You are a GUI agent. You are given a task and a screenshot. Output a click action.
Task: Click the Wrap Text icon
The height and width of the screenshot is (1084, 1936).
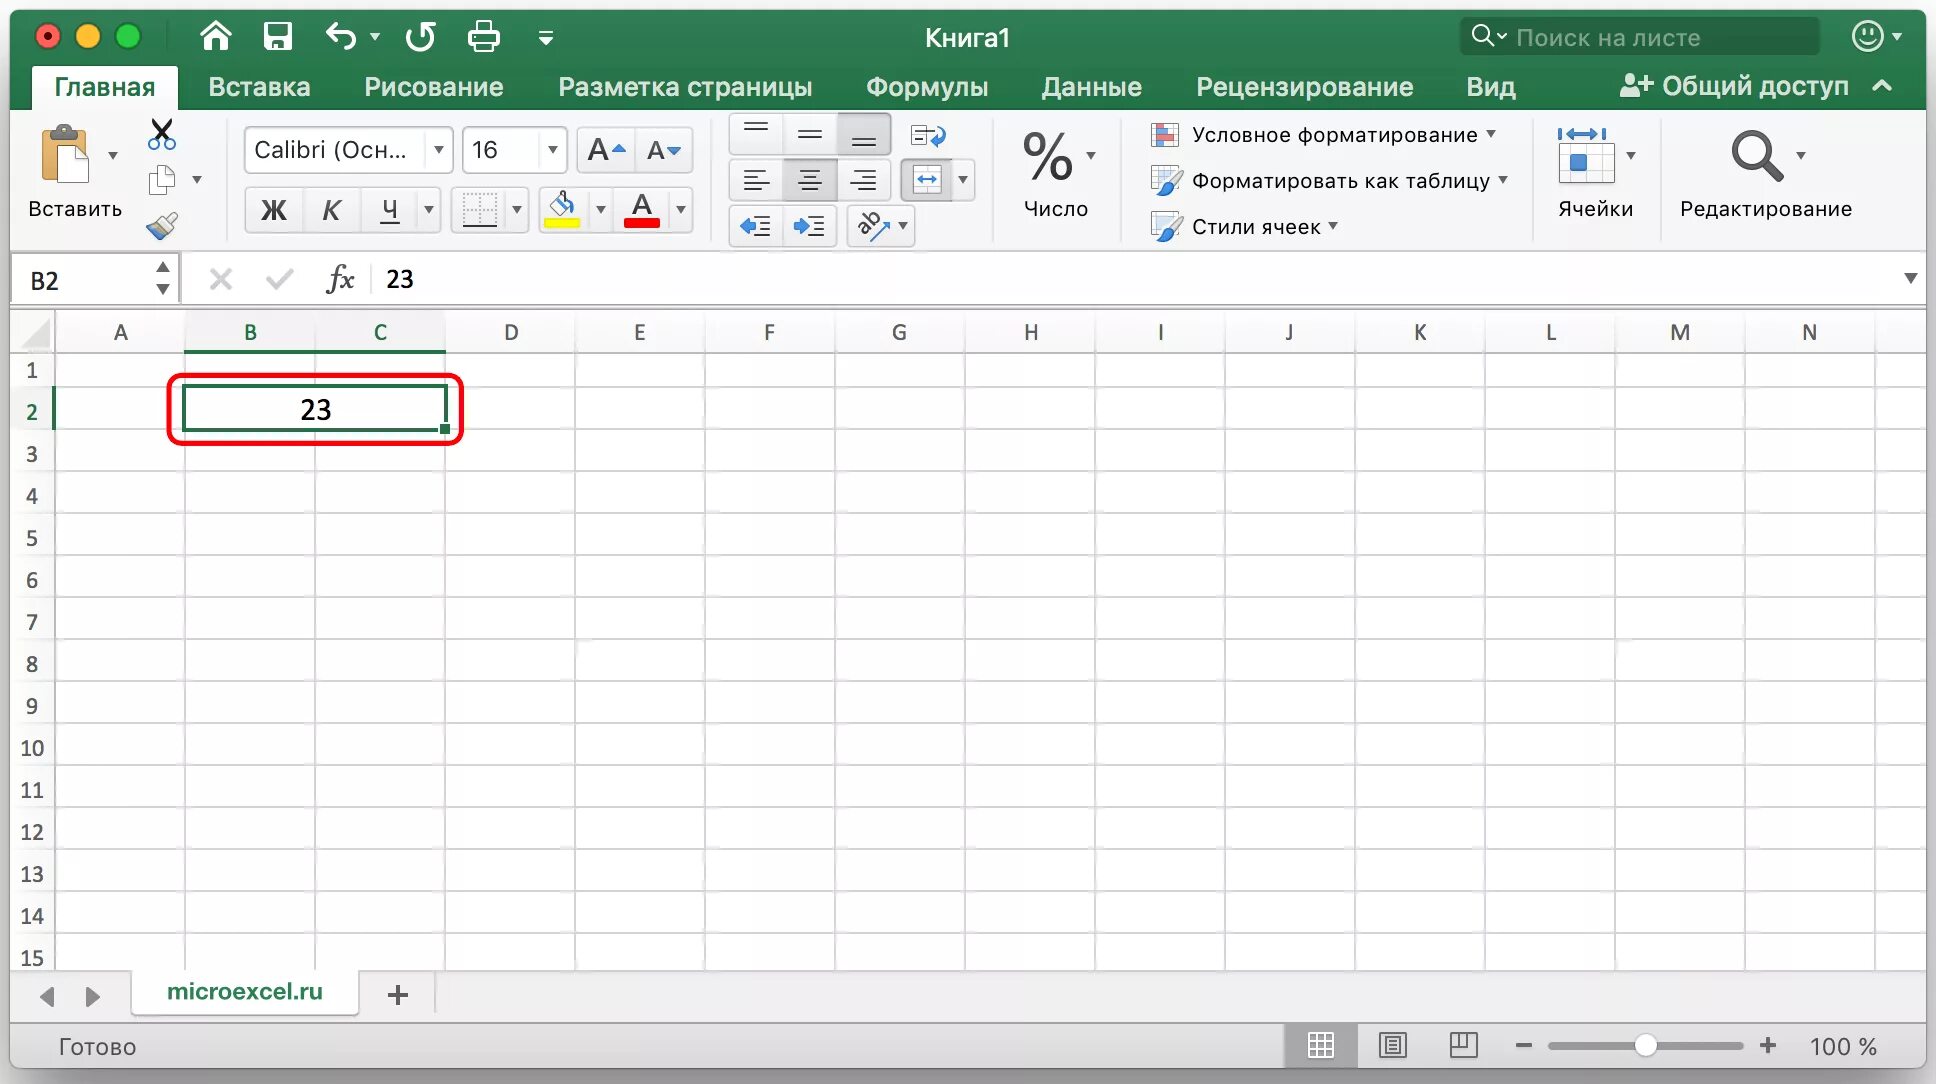click(x=928, y=135)
